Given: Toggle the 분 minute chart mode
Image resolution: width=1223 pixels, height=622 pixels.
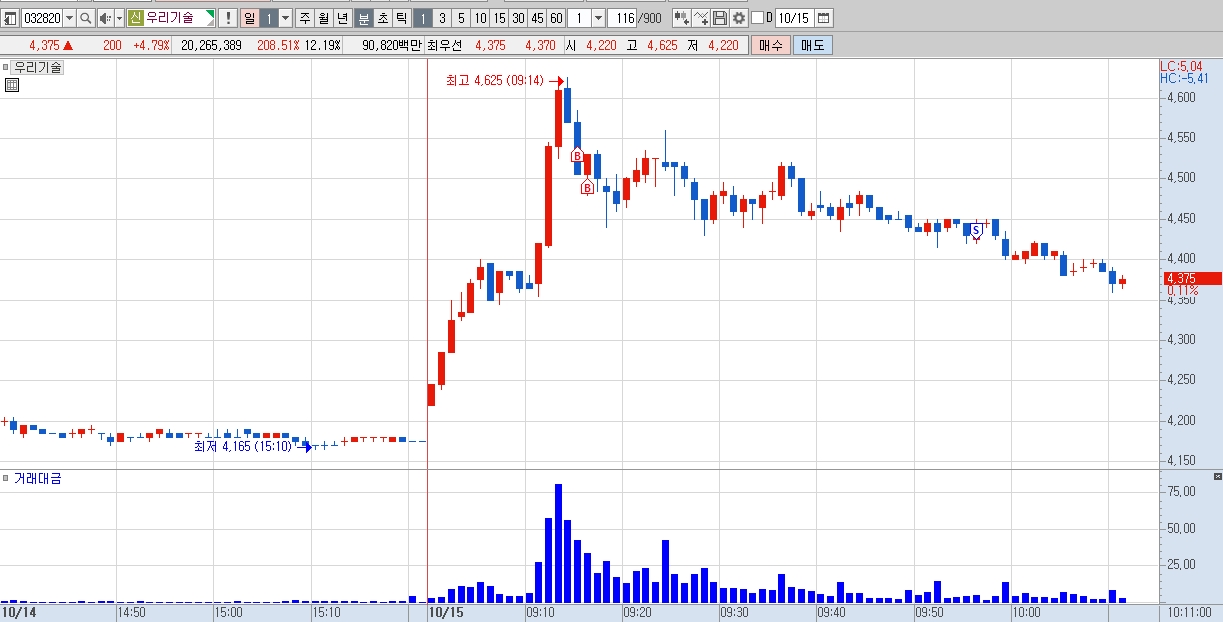Looking at the screenshot, I should (x=364, y=18).
